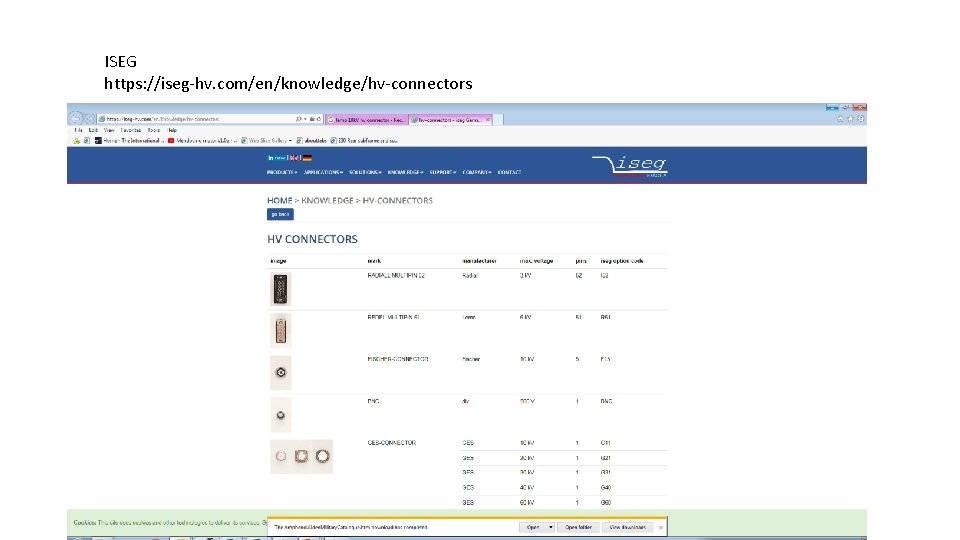This screenshot has height=540, width=960.
Task: Click the security lock icon in address bar
Action: pos(312,119)
